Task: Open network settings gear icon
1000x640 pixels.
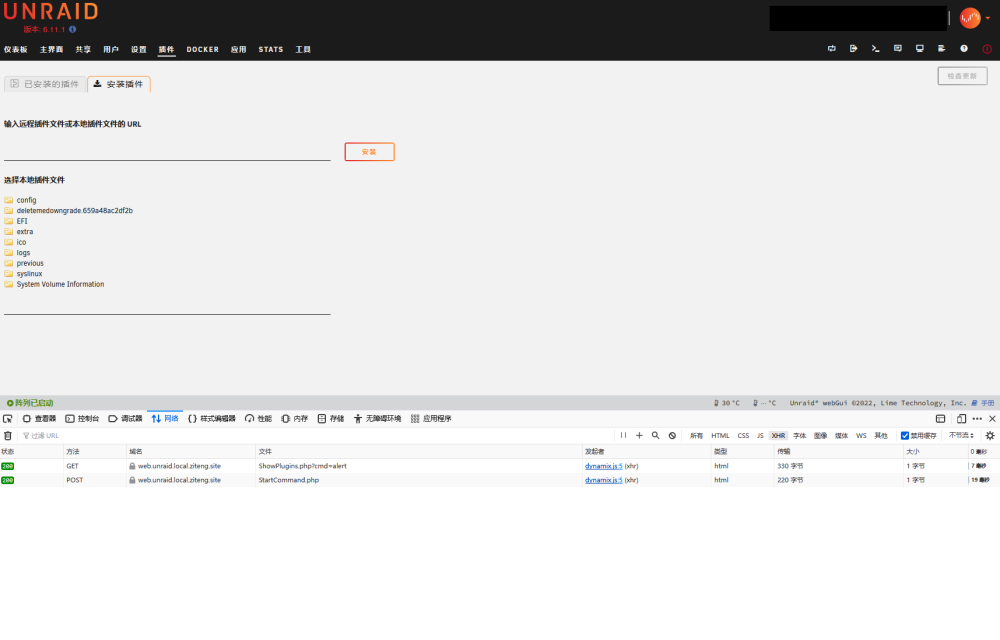Action: tap(990, 435)
